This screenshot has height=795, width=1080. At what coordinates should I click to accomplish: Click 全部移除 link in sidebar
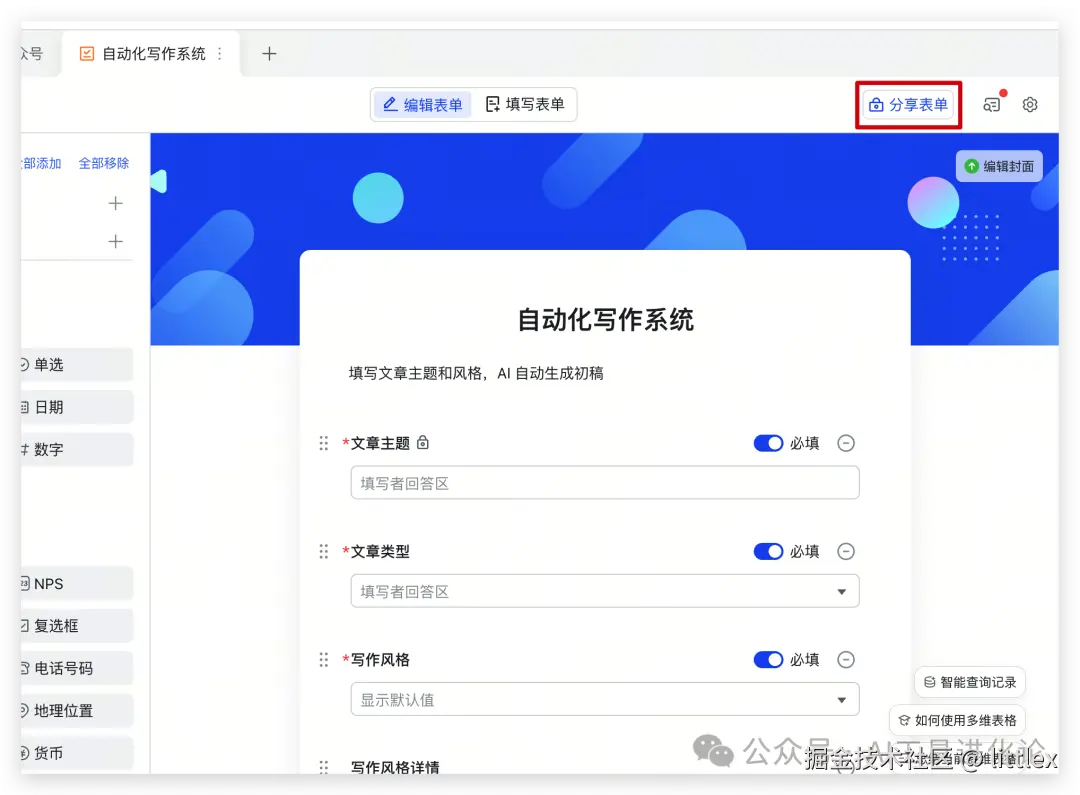103,162
